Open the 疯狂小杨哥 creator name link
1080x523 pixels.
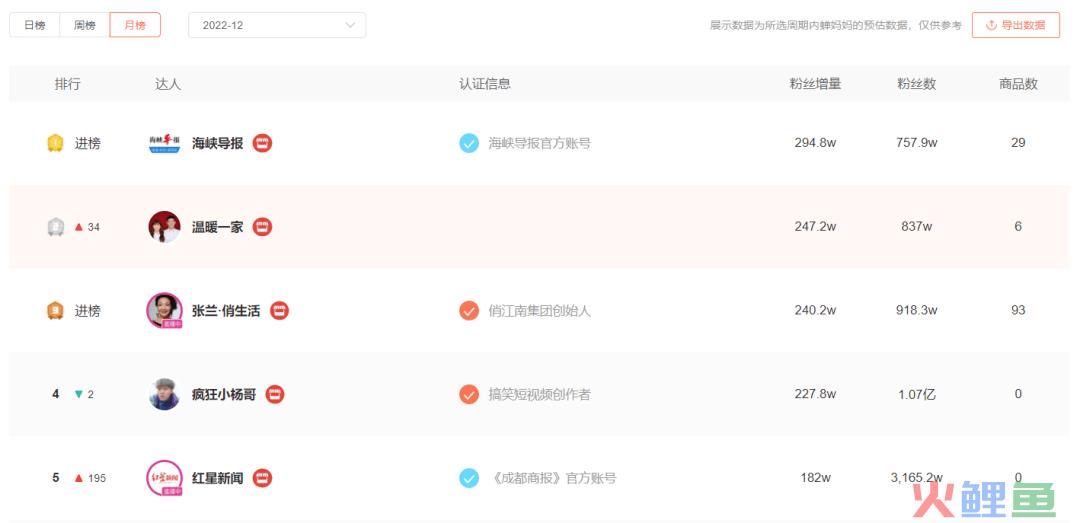click(224, 394)
